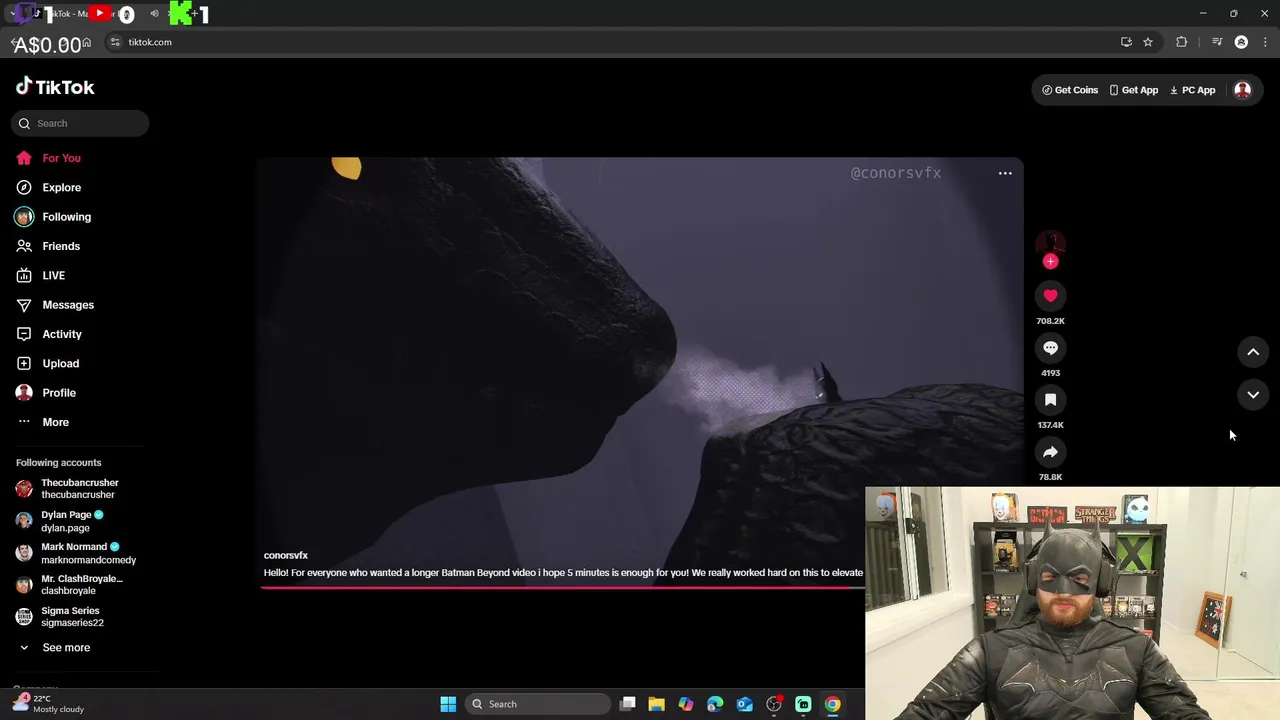Pause the playing Batman Beyond video
The width and height of the screenshot is (1280, 720).
pyautogui.click(x=640, y=370)
